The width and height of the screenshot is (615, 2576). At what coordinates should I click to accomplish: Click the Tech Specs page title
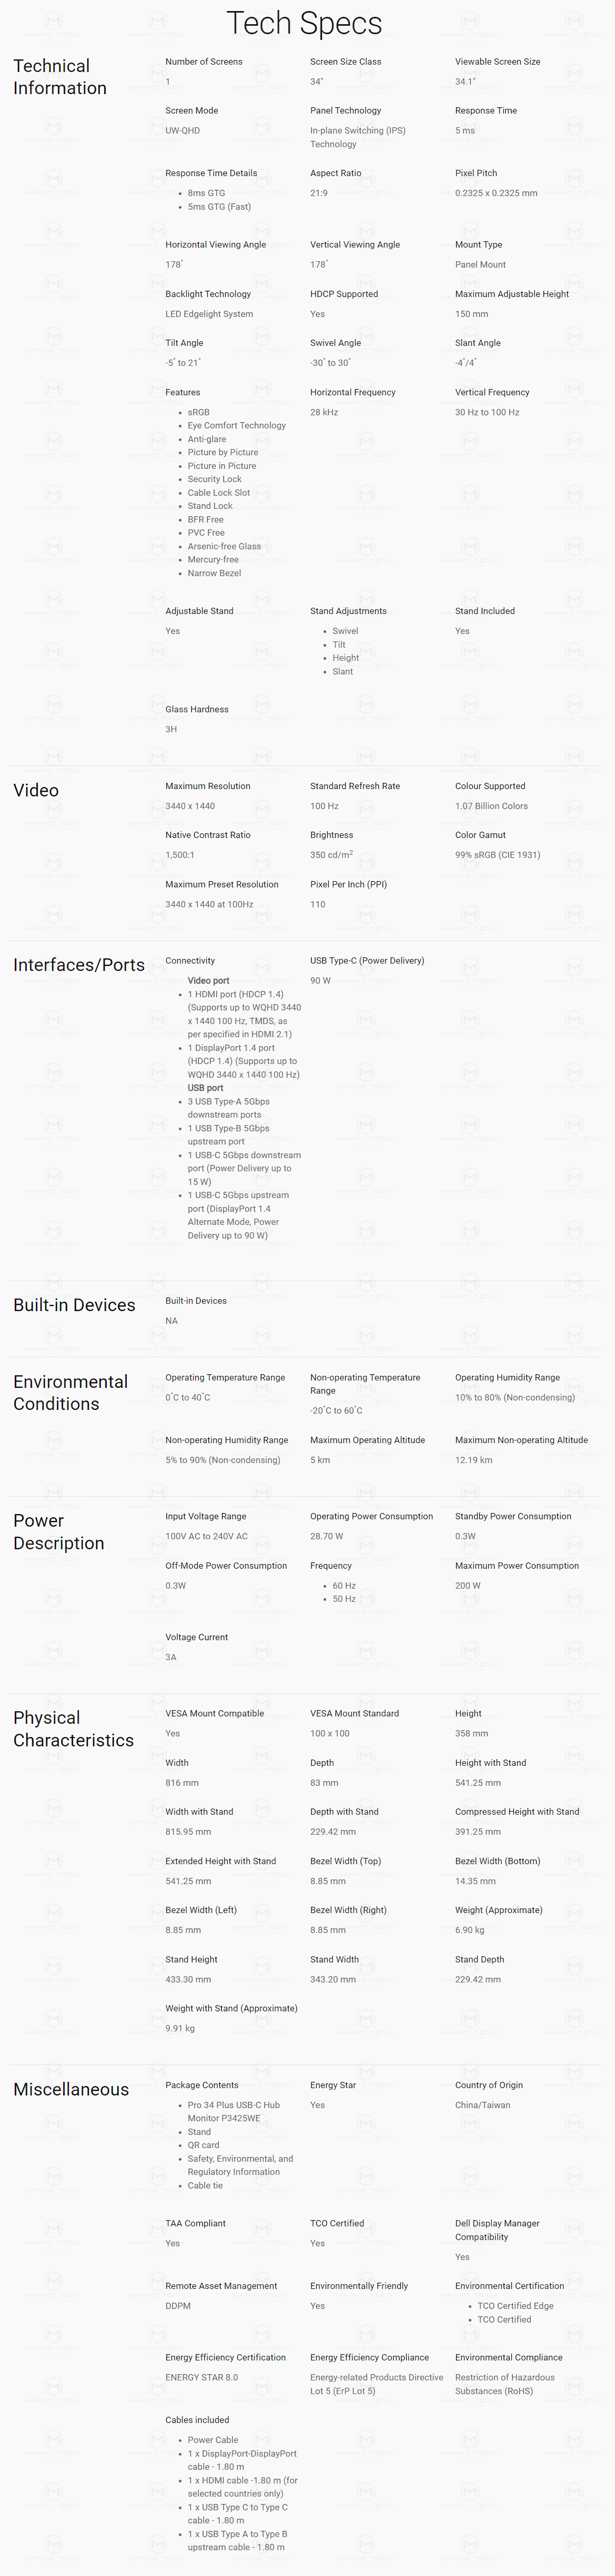tap(304, 24)
